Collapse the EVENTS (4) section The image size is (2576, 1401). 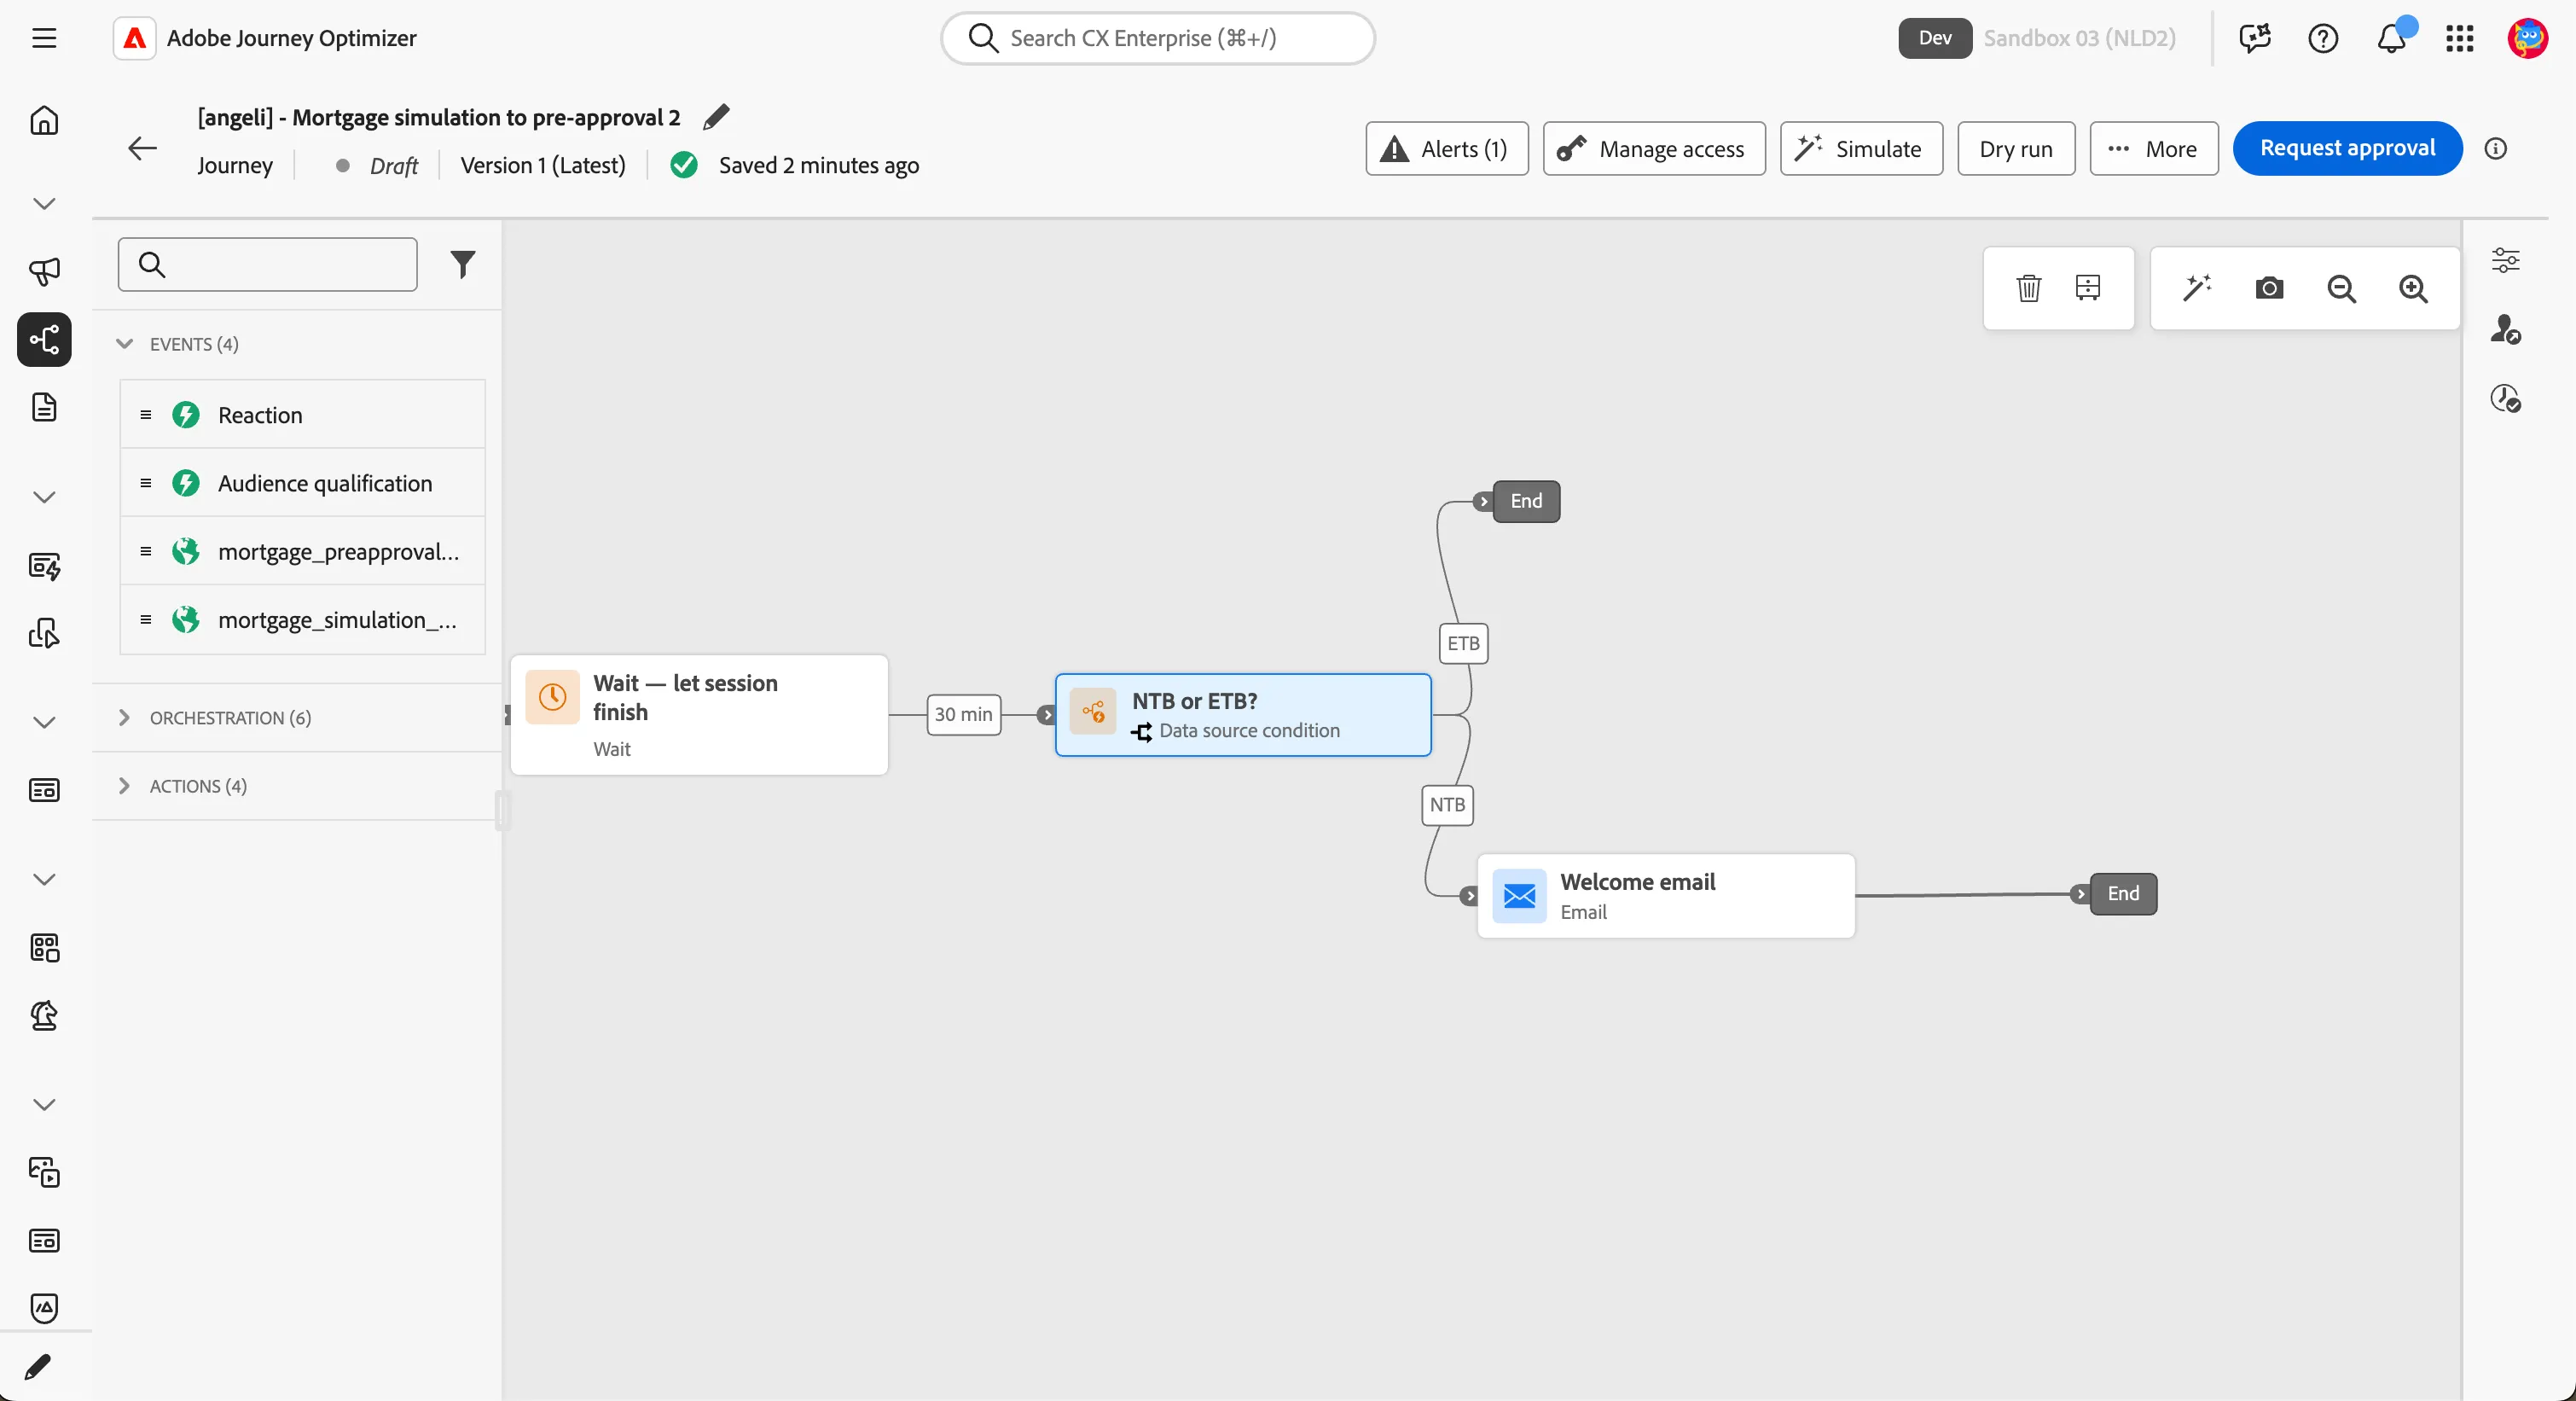(124, 343)
